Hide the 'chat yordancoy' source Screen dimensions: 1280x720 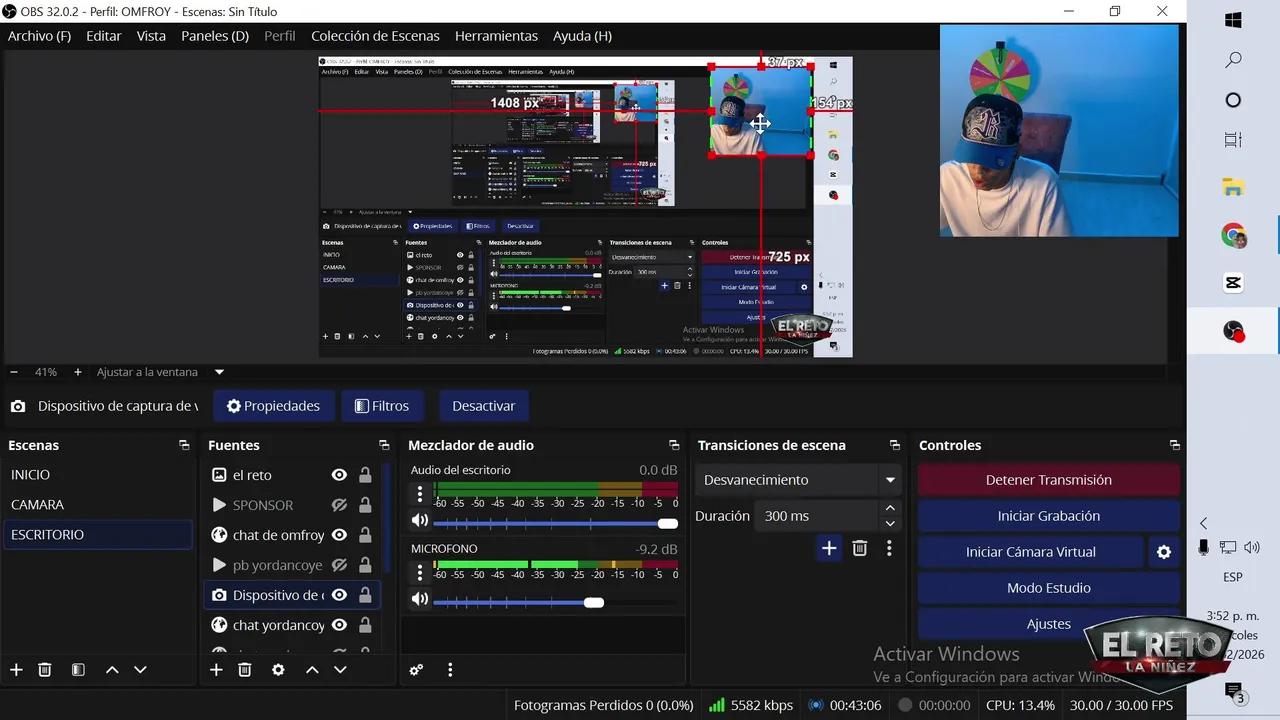coord(339,625)
